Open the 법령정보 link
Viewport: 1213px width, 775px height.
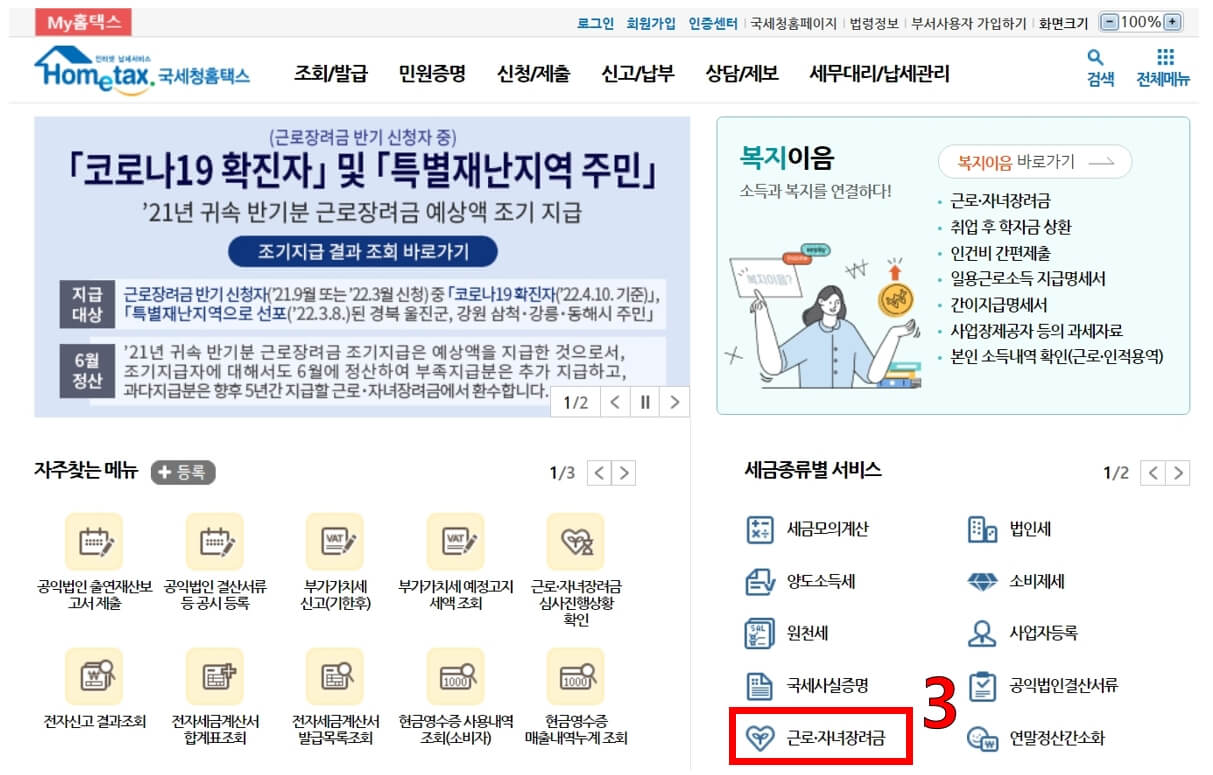pyautogui.click(x=874, y=23)
